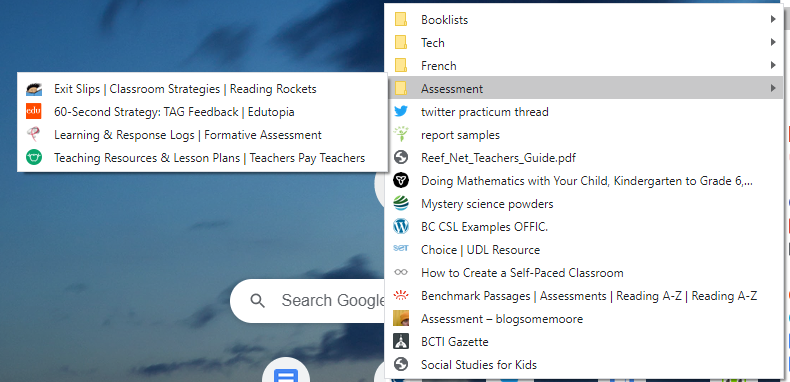Click the Mystery science powders globe icon
The image size is (790, 382).
click(401, 204)
